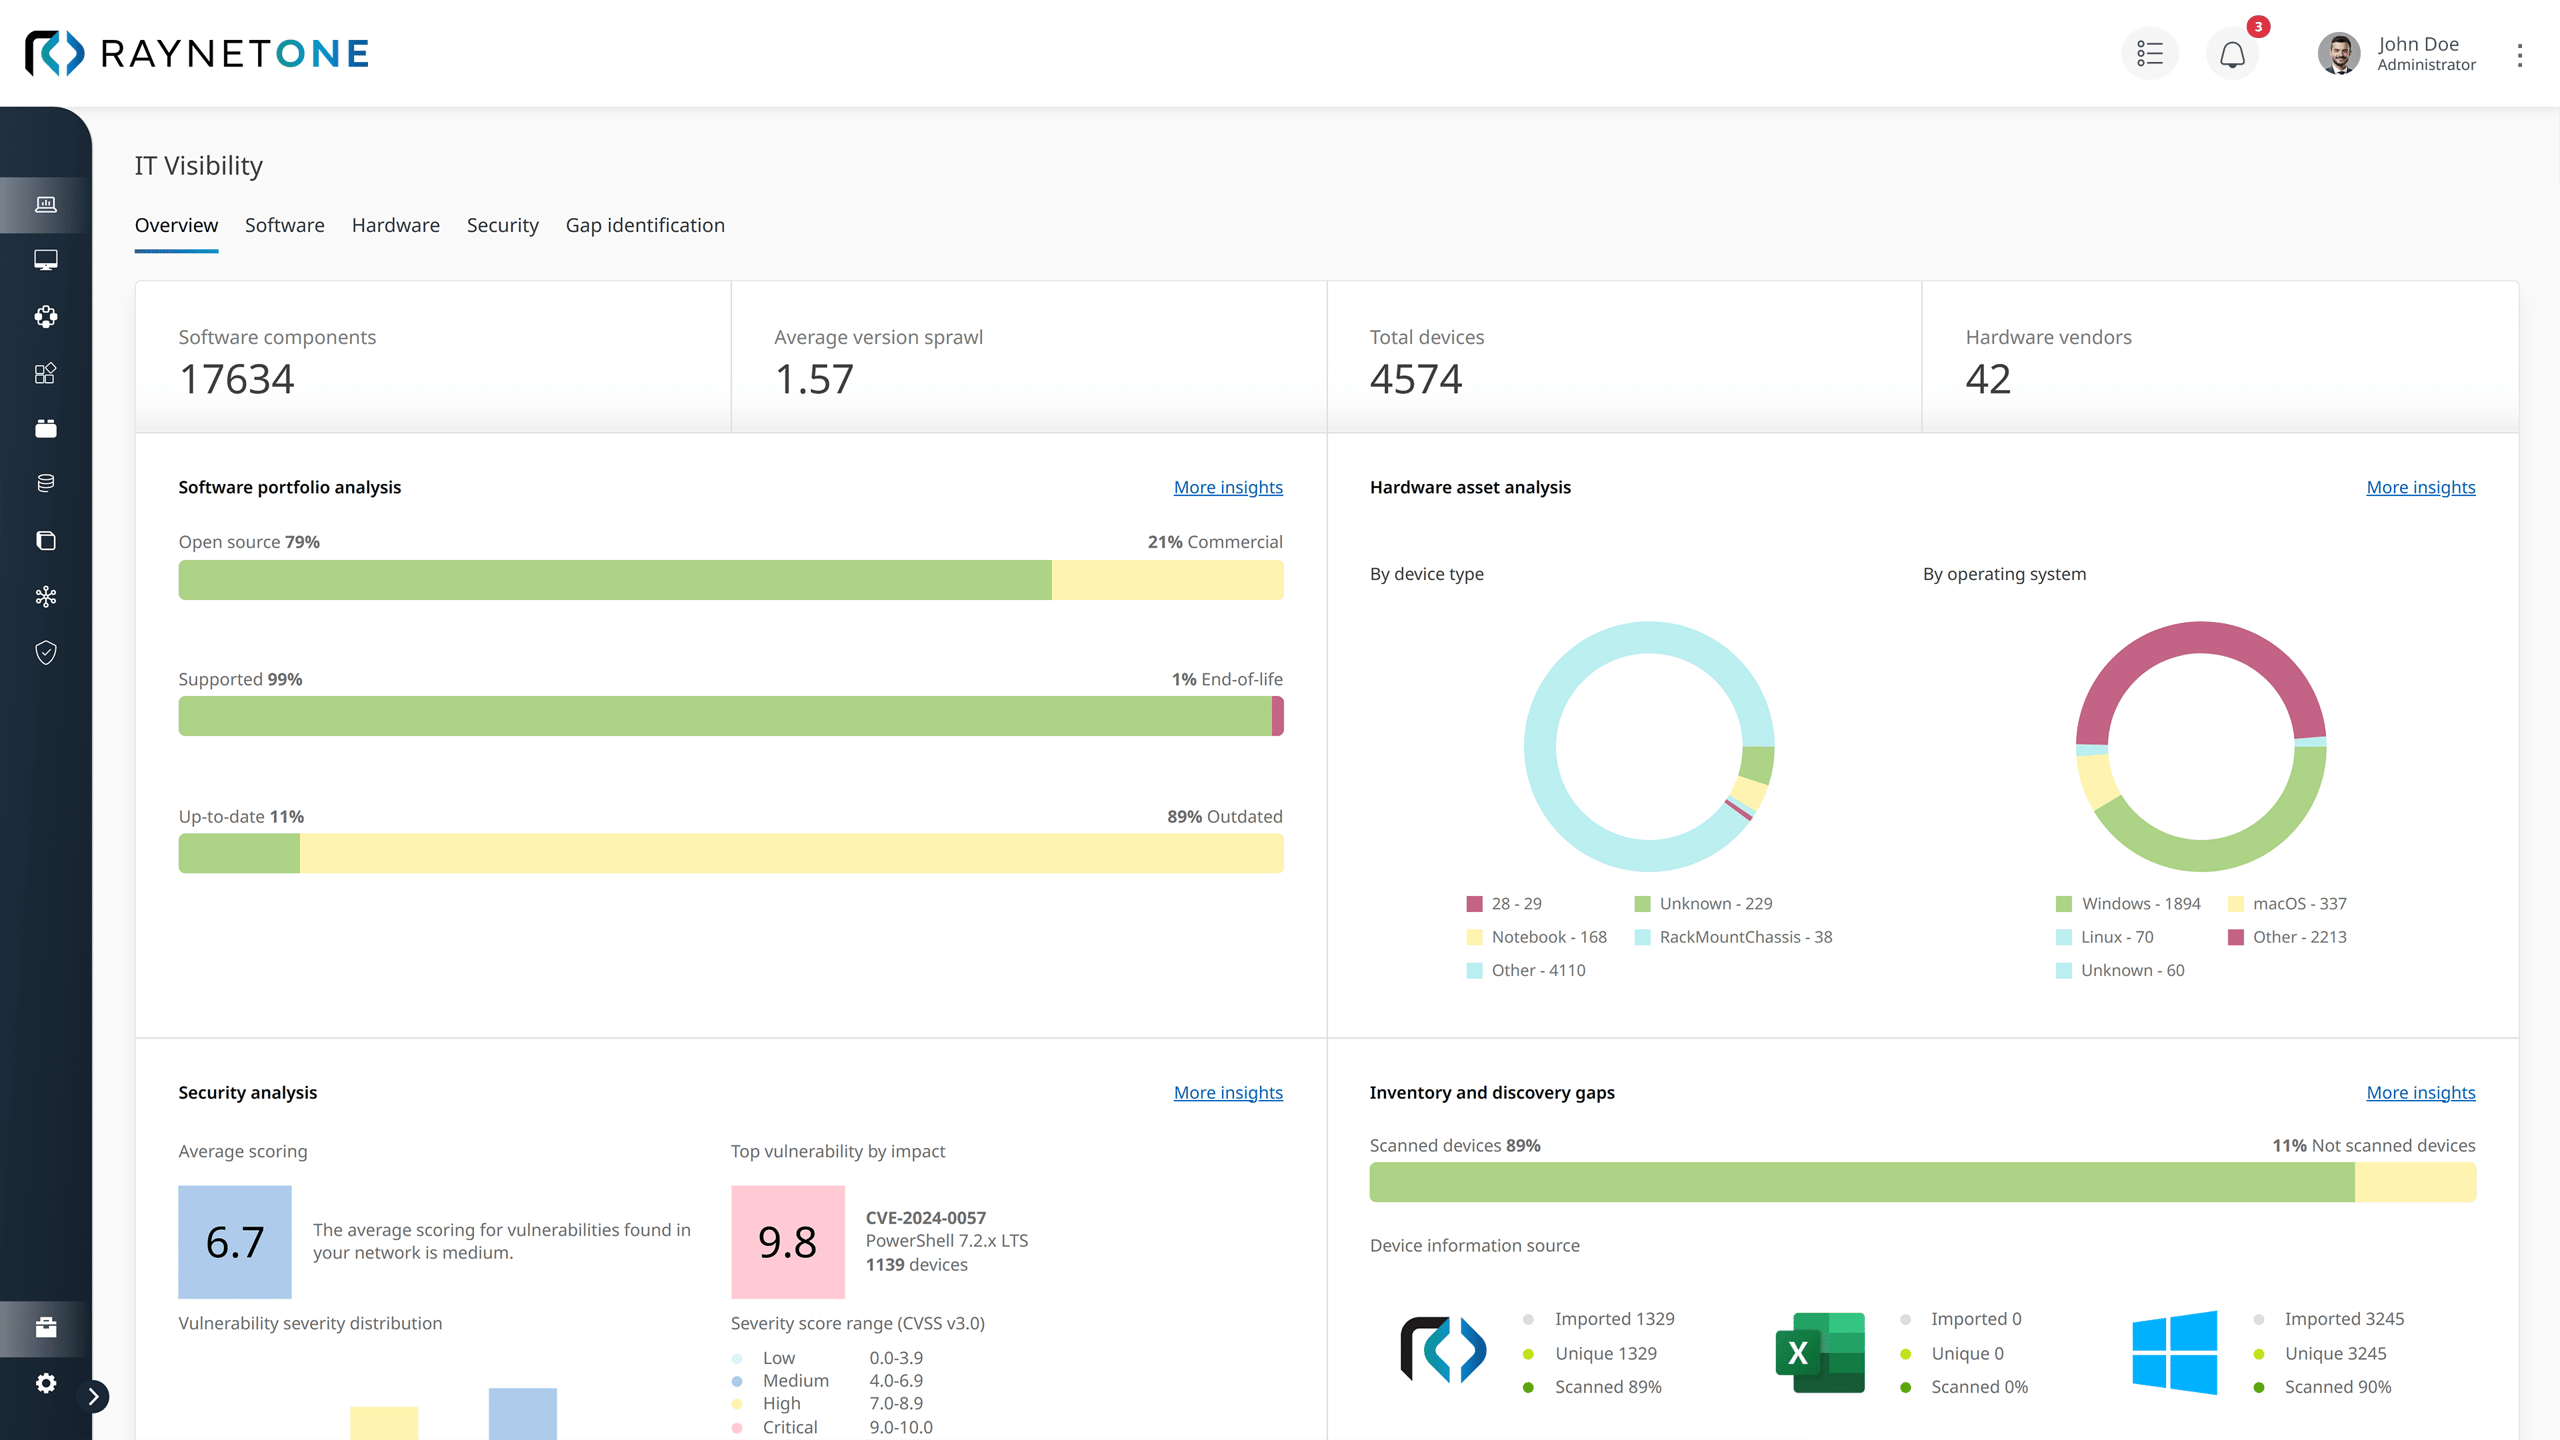Click the task list icon in header
The width and height of the screenshot is (2560, 1440).
pos(2149,54)
